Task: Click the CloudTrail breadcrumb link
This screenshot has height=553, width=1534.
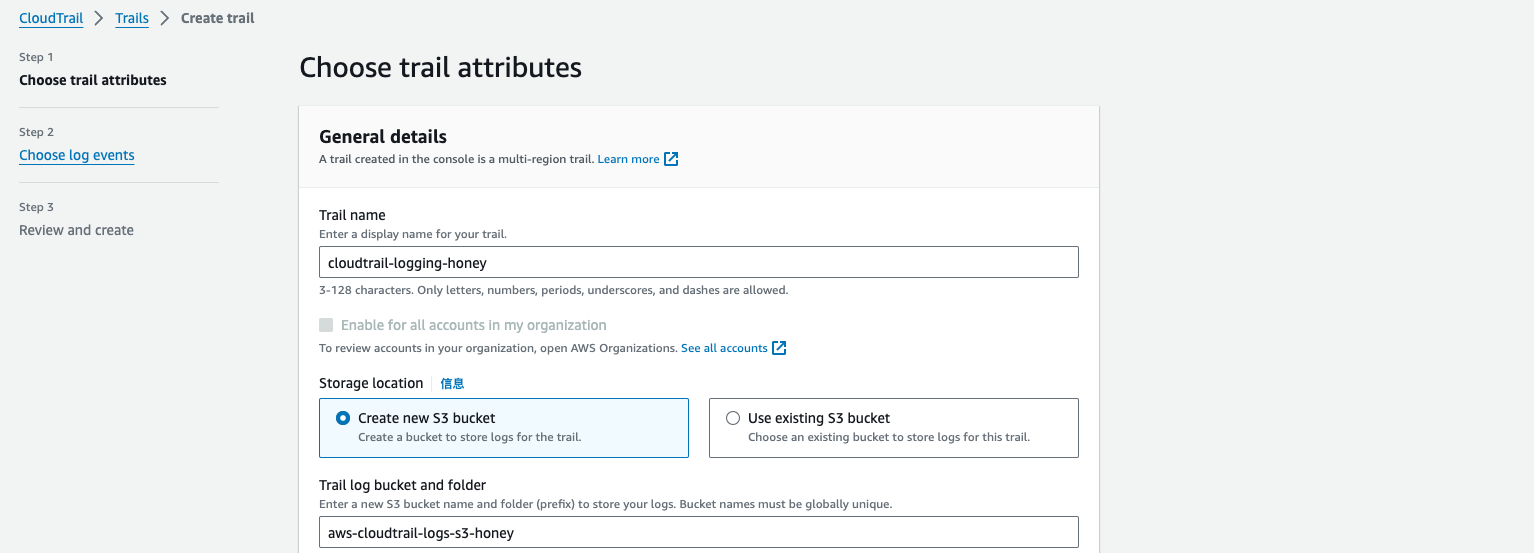Action: click(x=51, y=18)
